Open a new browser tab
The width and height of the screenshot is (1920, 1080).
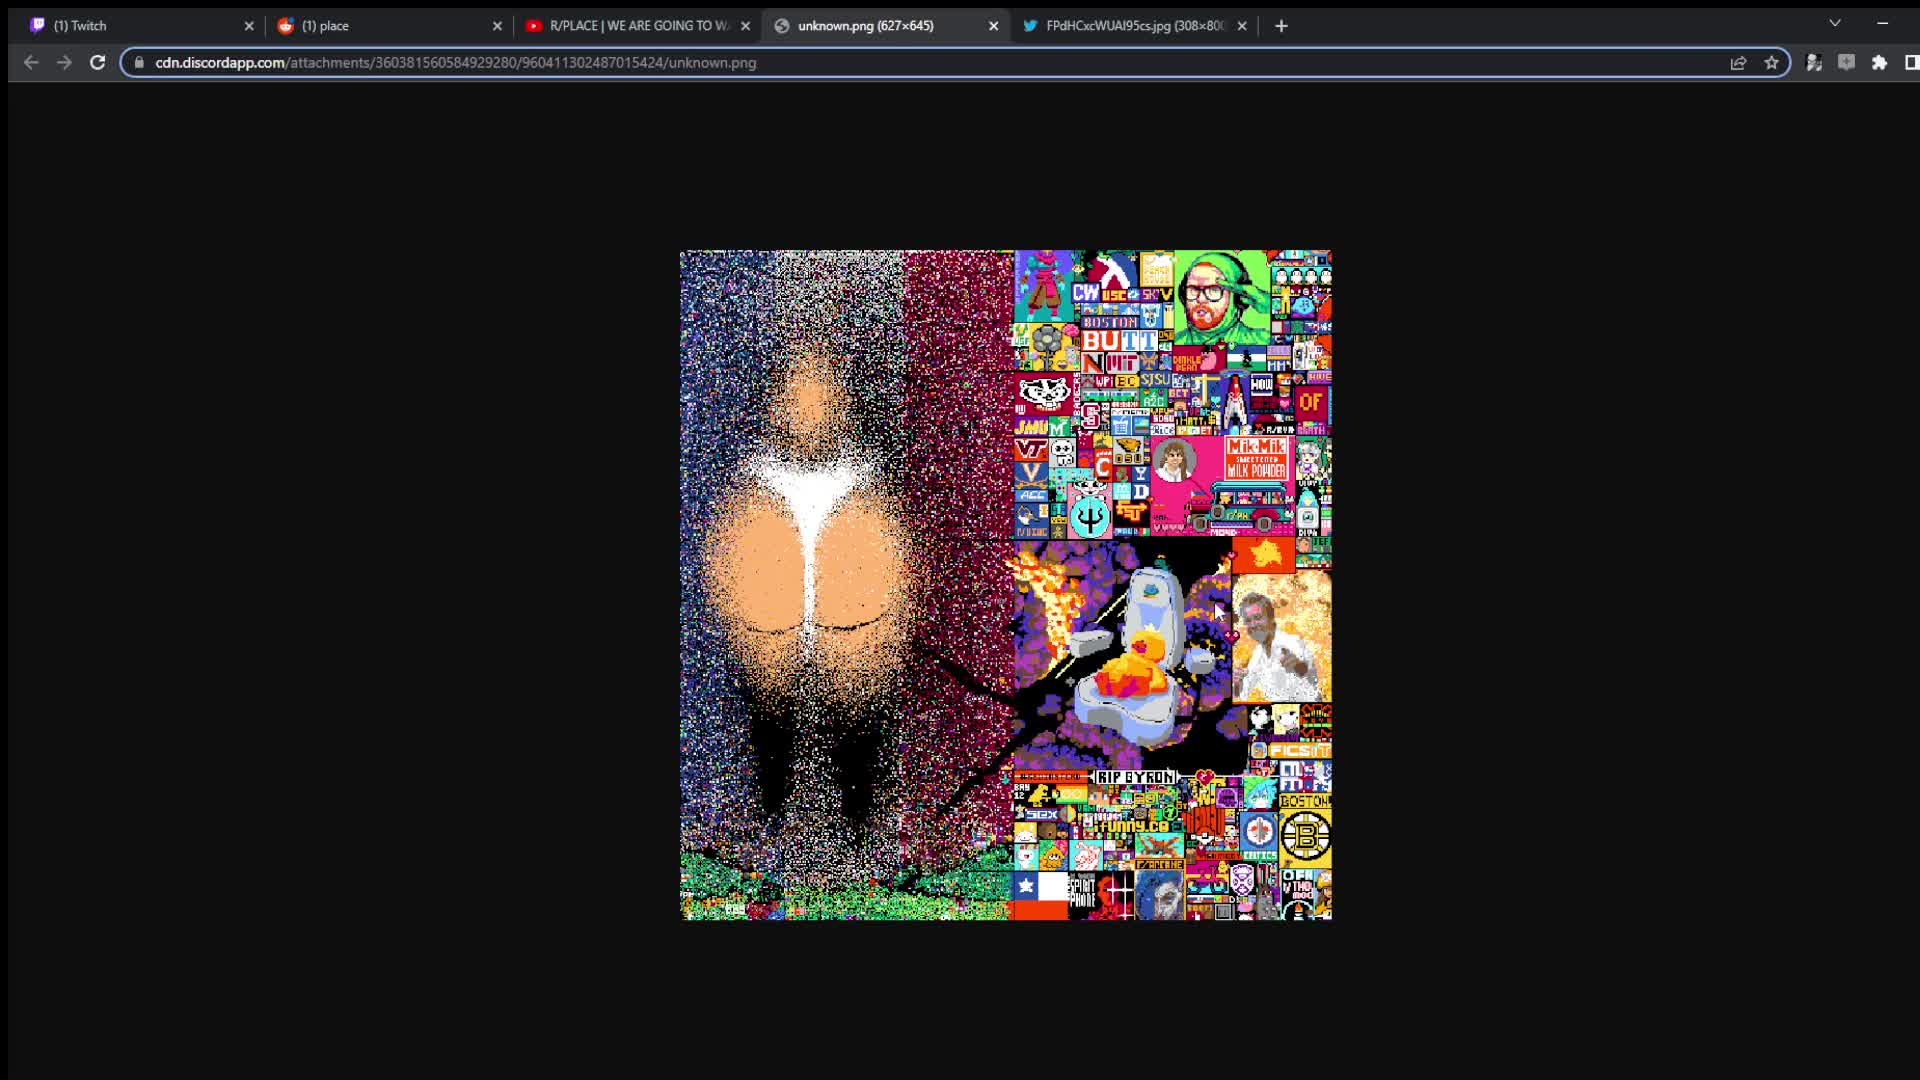click(x=1281, y=26)
